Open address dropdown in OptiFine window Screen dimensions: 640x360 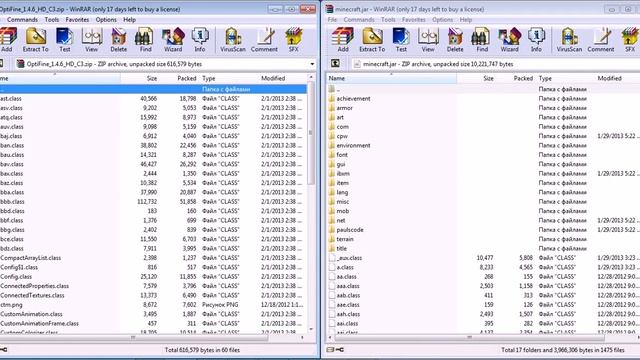point(312,64)
